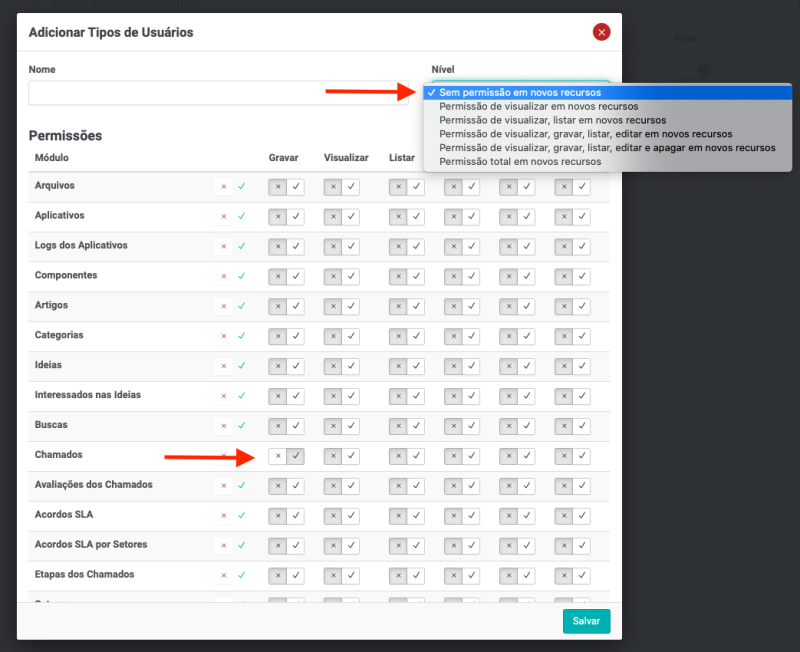Image resolution: width=800 pixels, height=652 pixels.
Task: Select 'Sem permissão em novos recursos' option
Action: click(x=520, y=92)
